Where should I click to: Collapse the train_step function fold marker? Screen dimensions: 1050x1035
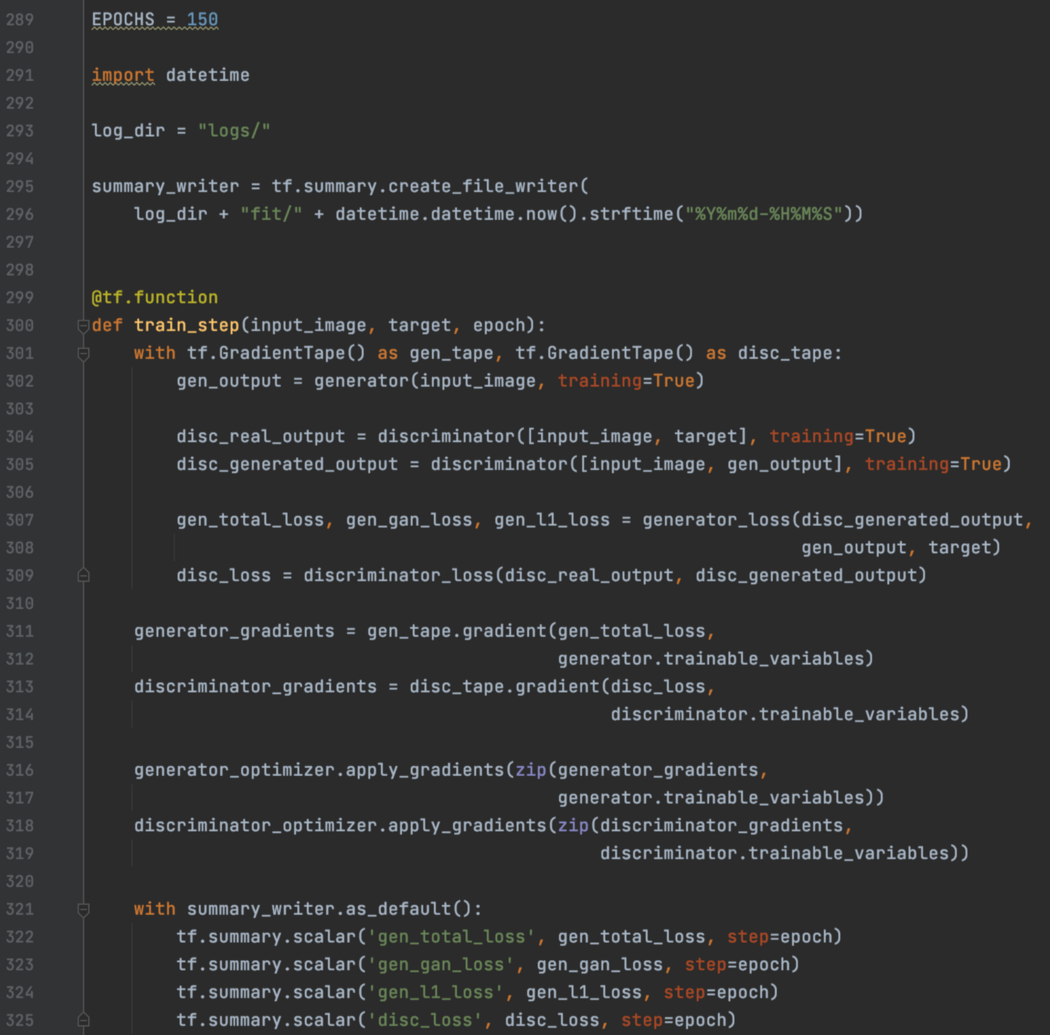[x=83, y=325]
